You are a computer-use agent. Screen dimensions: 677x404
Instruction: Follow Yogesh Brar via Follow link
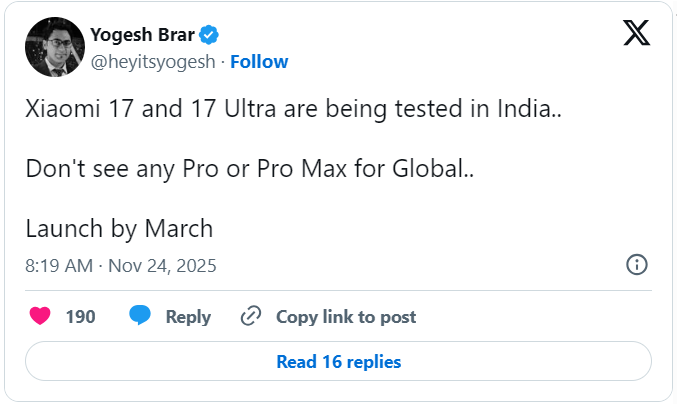click(x=259, y=61)
